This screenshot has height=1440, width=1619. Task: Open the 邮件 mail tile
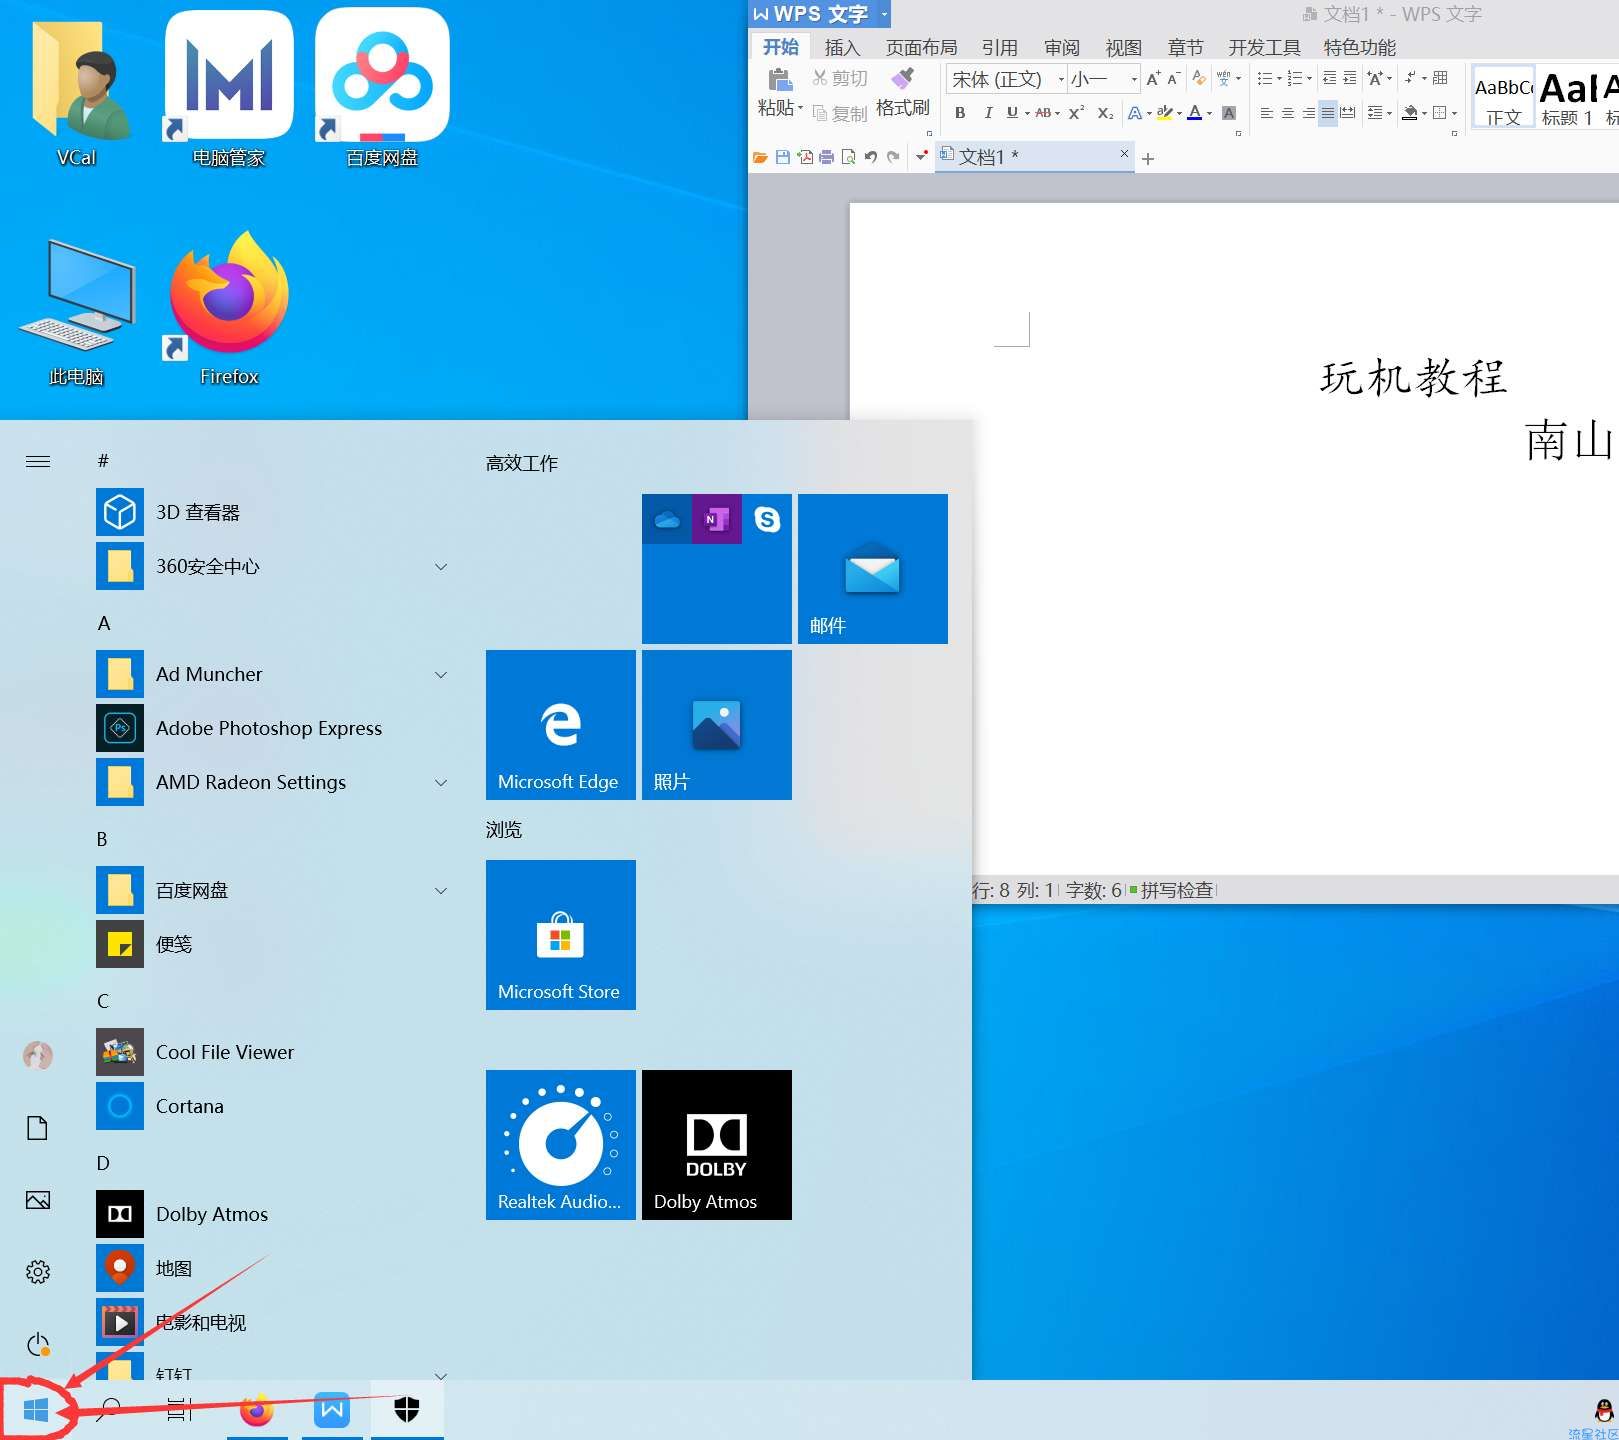coord(873,569)
